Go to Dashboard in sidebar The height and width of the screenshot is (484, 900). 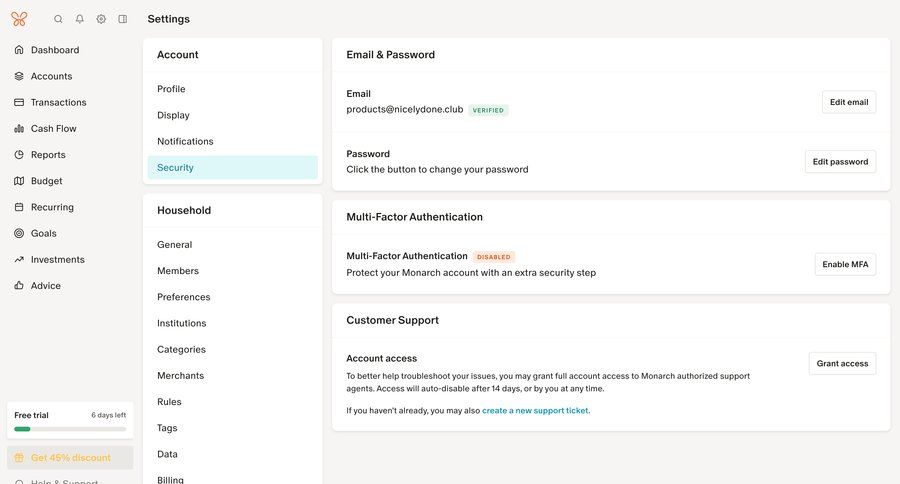pos(55,50)
